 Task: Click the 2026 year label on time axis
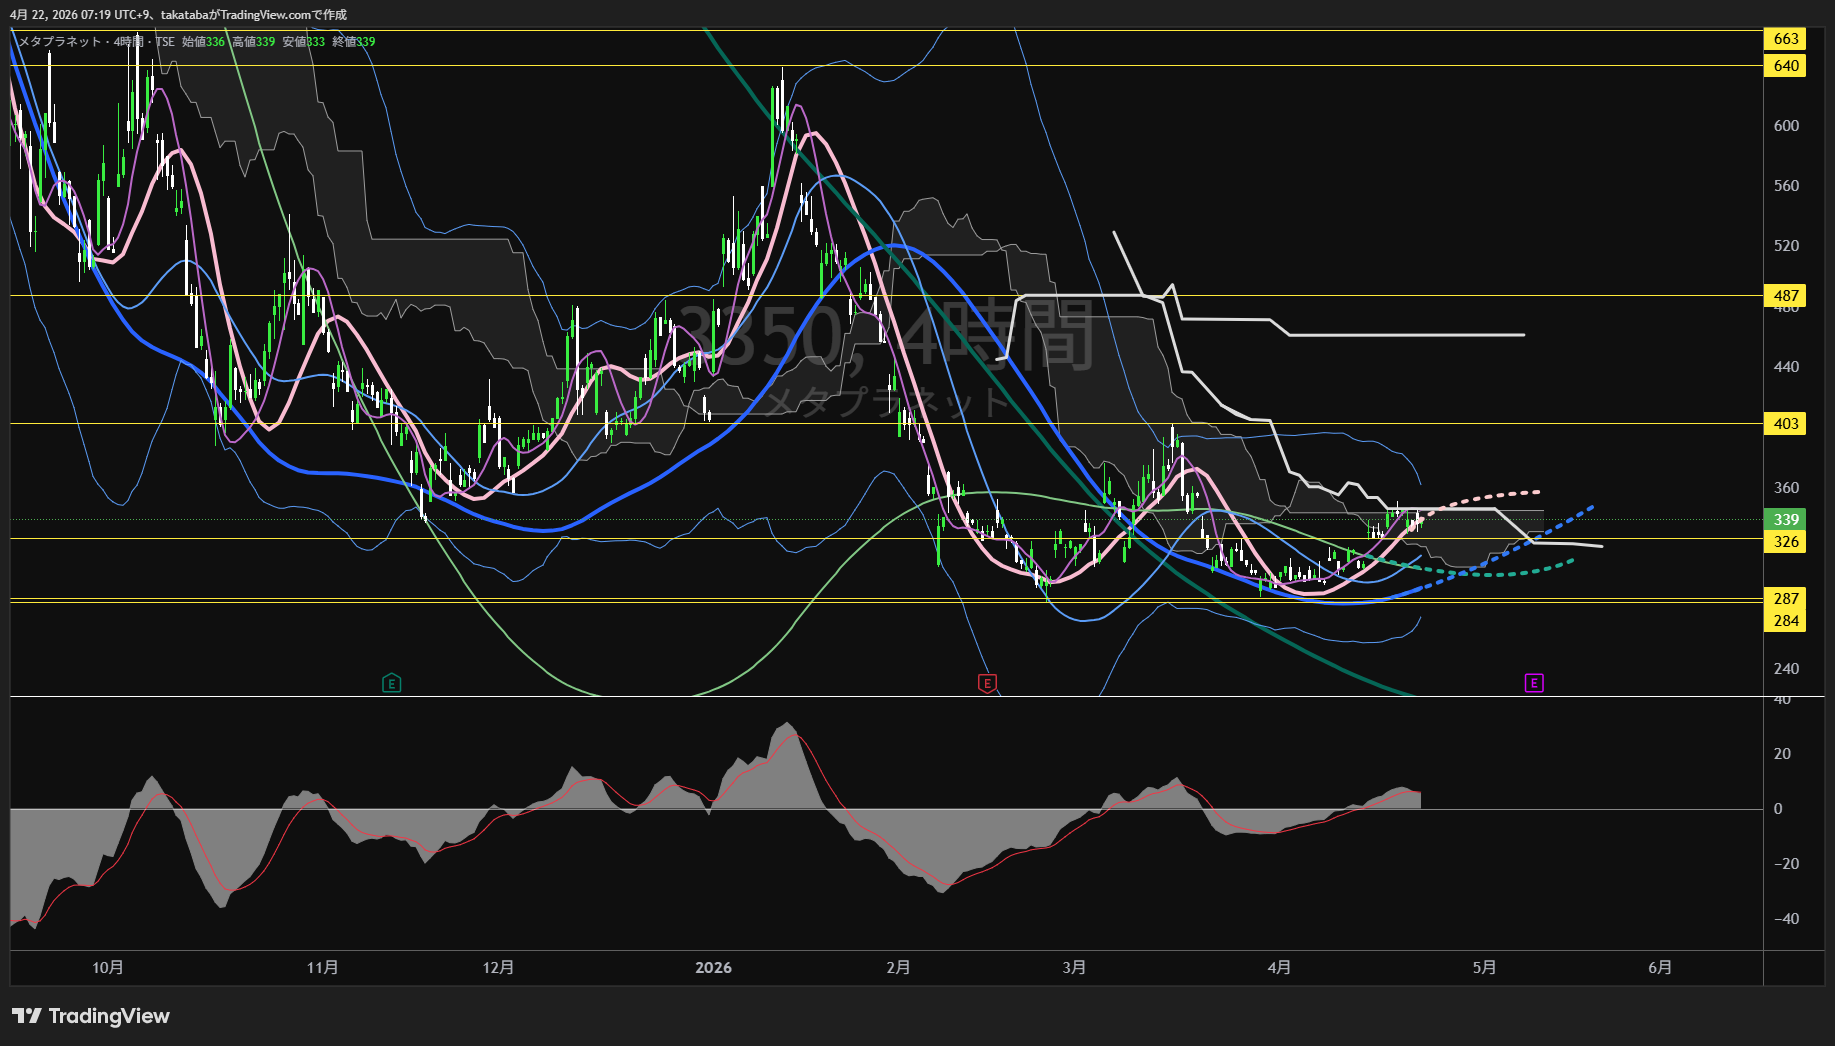(x=713, y=968)
